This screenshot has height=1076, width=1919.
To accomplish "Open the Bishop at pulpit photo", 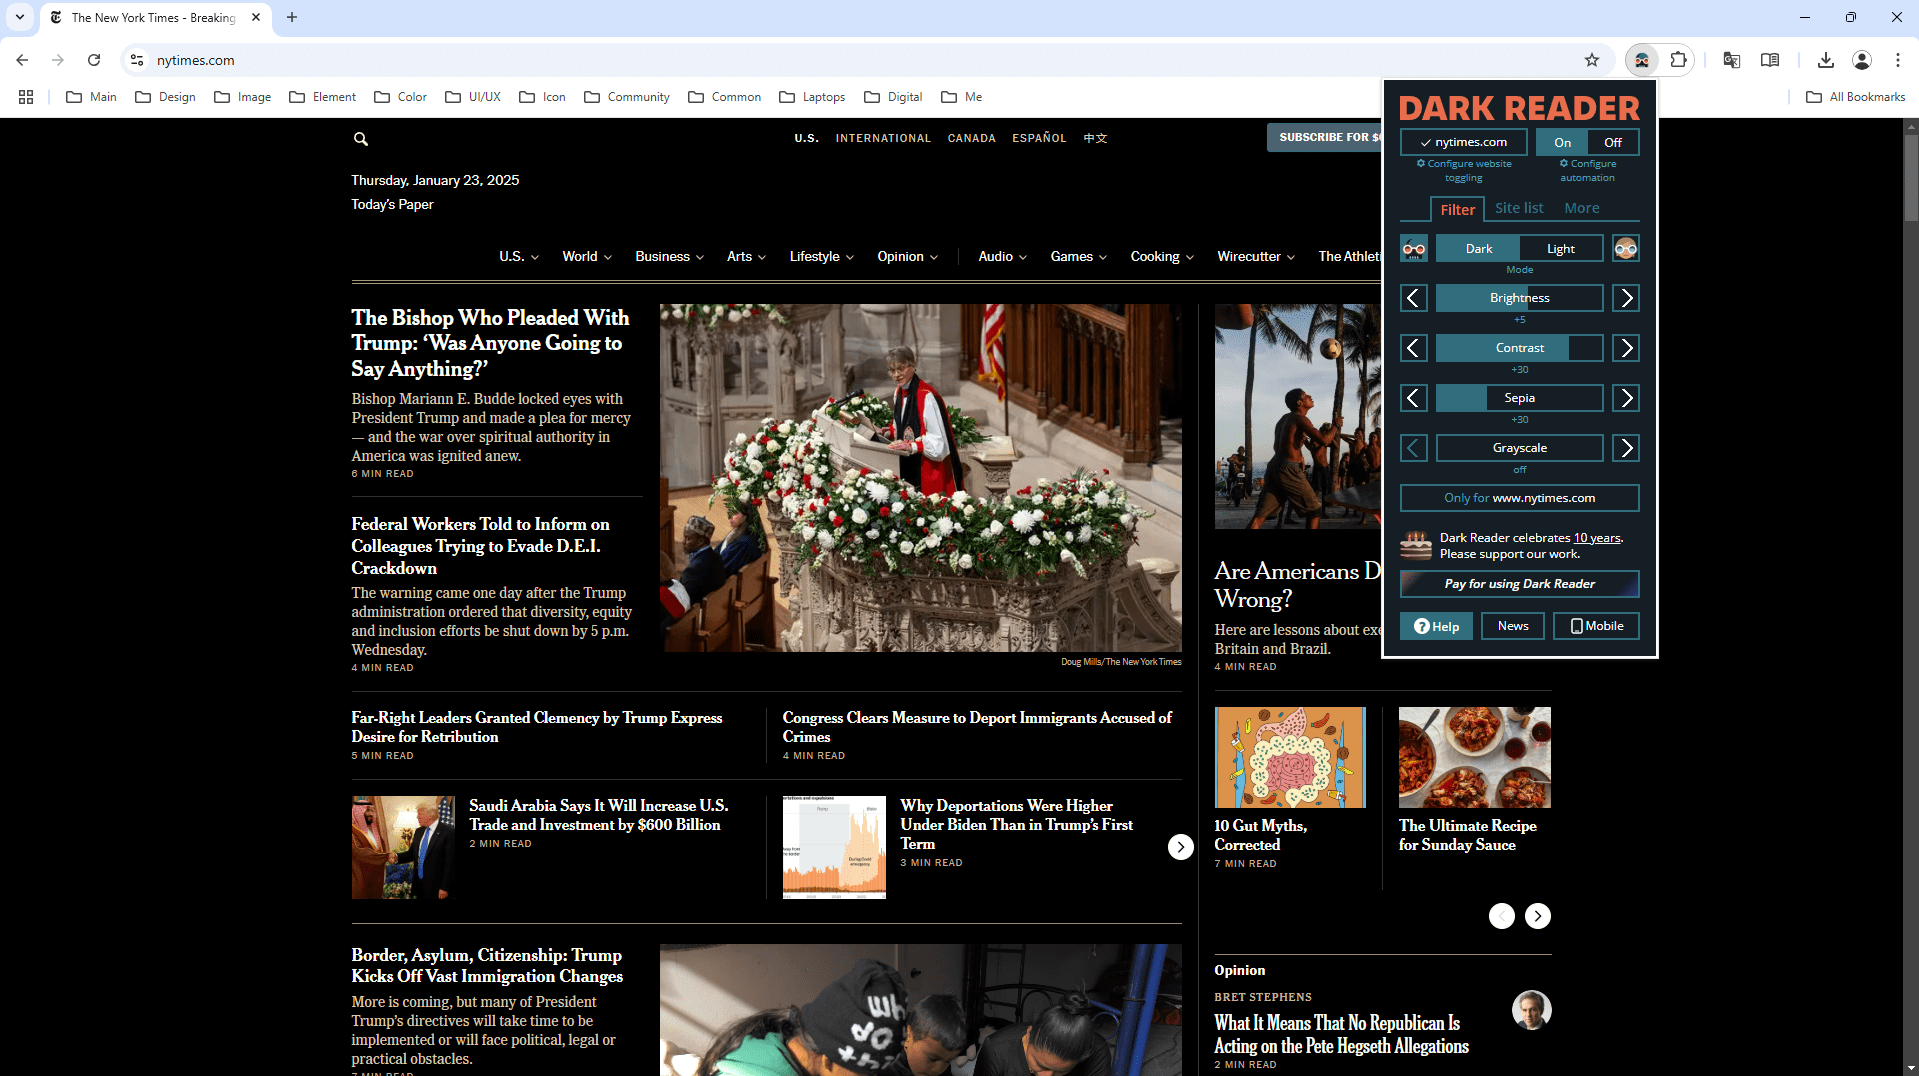I will coord(921,478).
